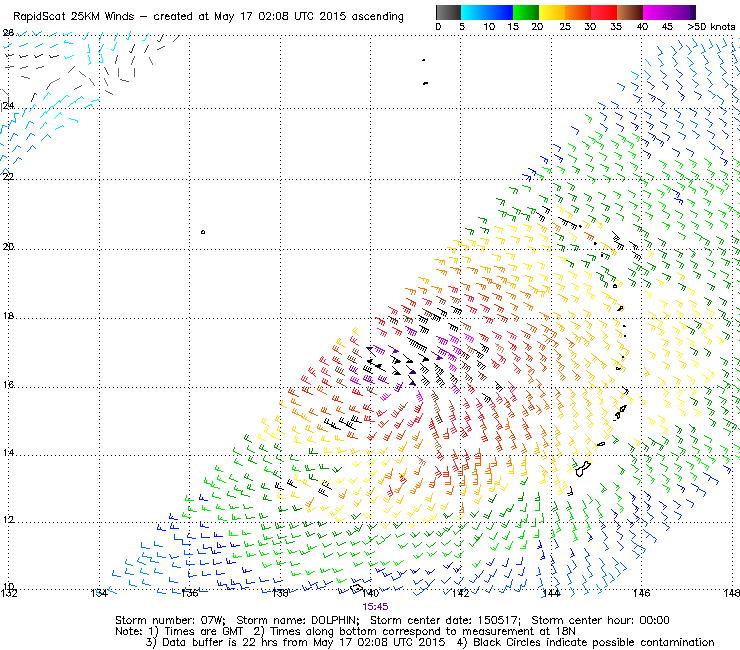The image size is (740, 650).
Task: Click the '>50 knots' legend label
Action: coord(711,27)
